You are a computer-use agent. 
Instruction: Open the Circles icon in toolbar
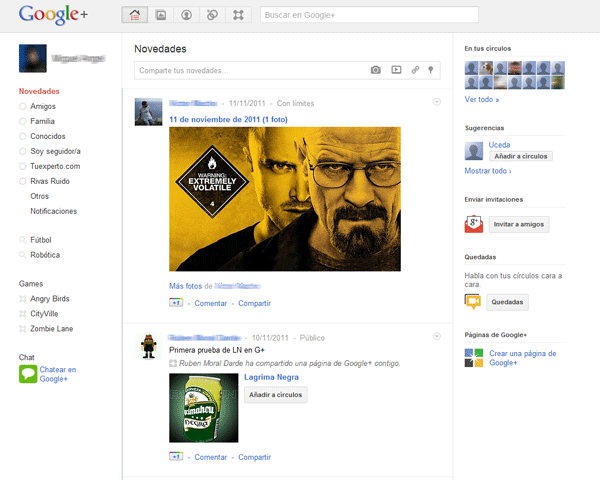212,15
